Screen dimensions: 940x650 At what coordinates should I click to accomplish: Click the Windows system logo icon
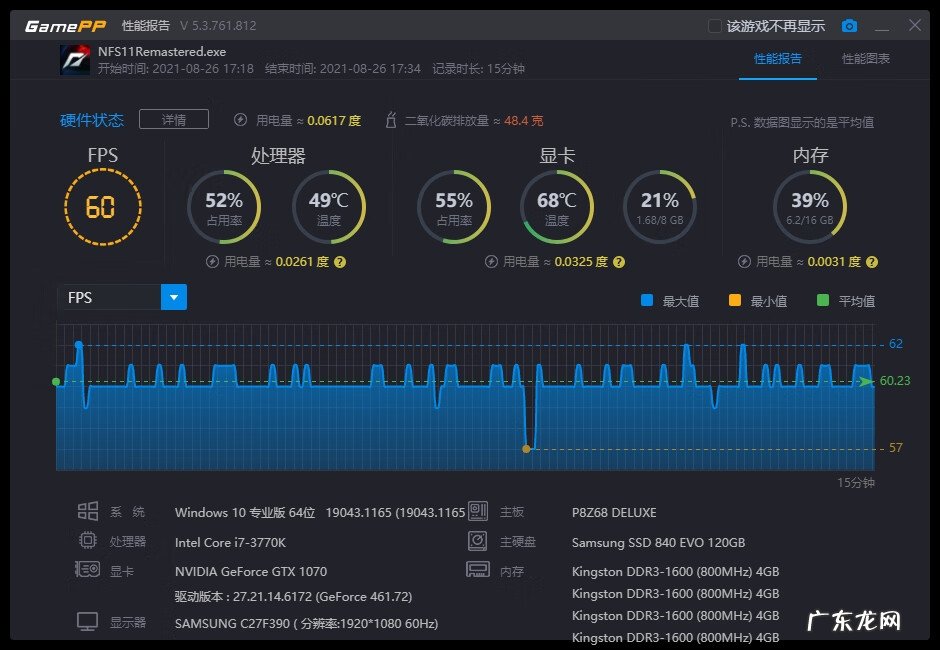tap(88, 512)
